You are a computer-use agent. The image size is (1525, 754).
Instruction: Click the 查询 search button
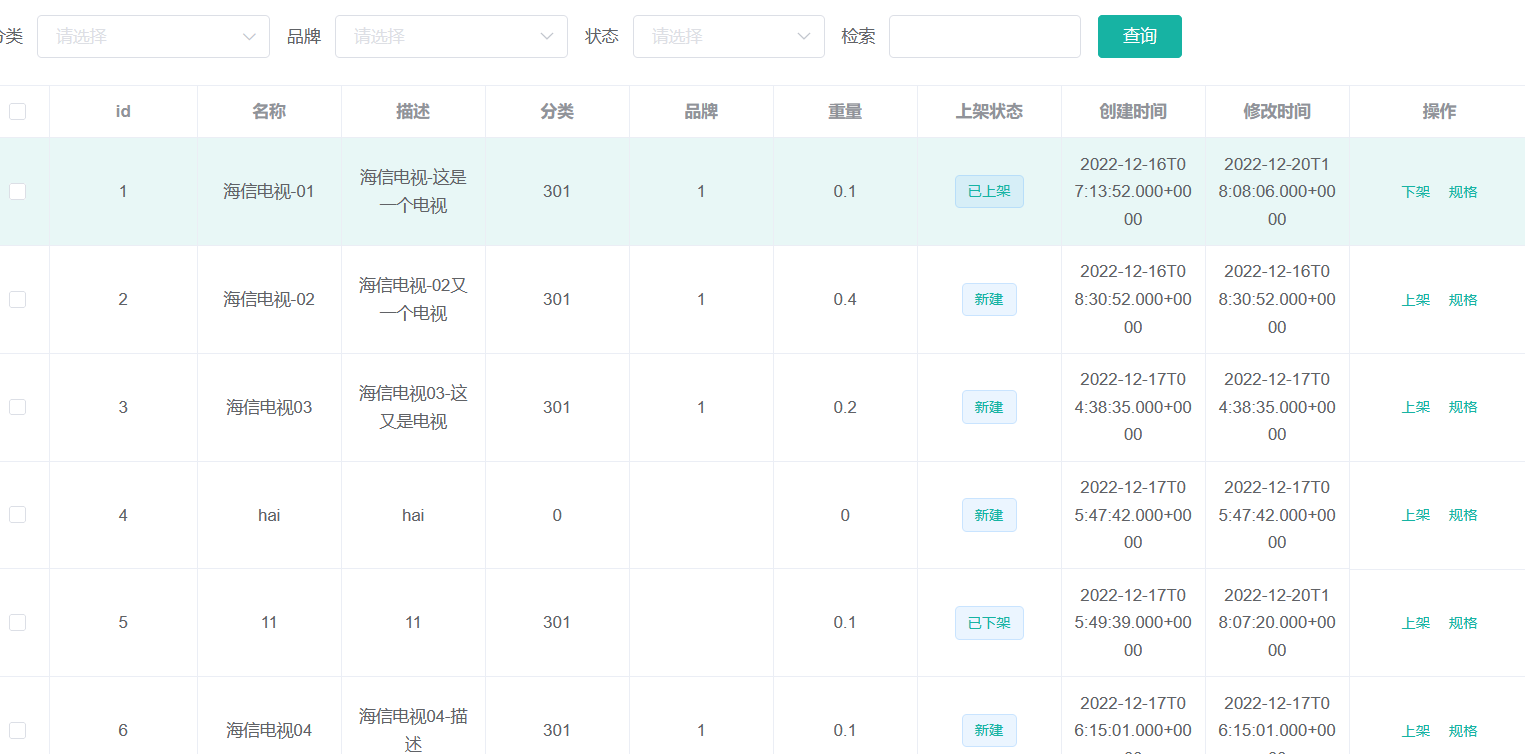tap(1139, 36)
